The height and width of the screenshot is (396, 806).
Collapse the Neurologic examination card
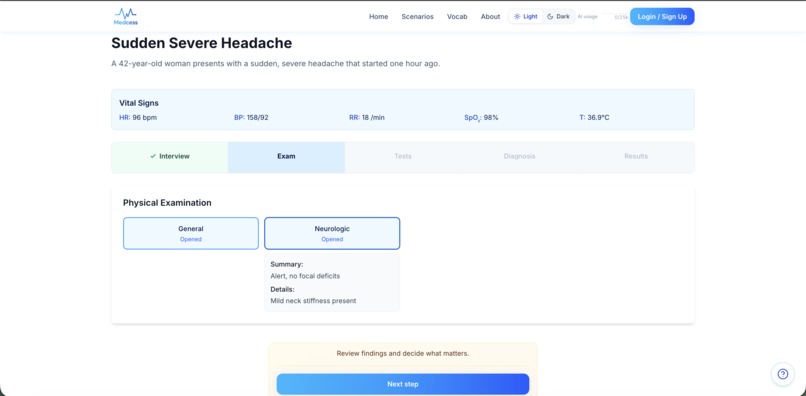[332, 233]
